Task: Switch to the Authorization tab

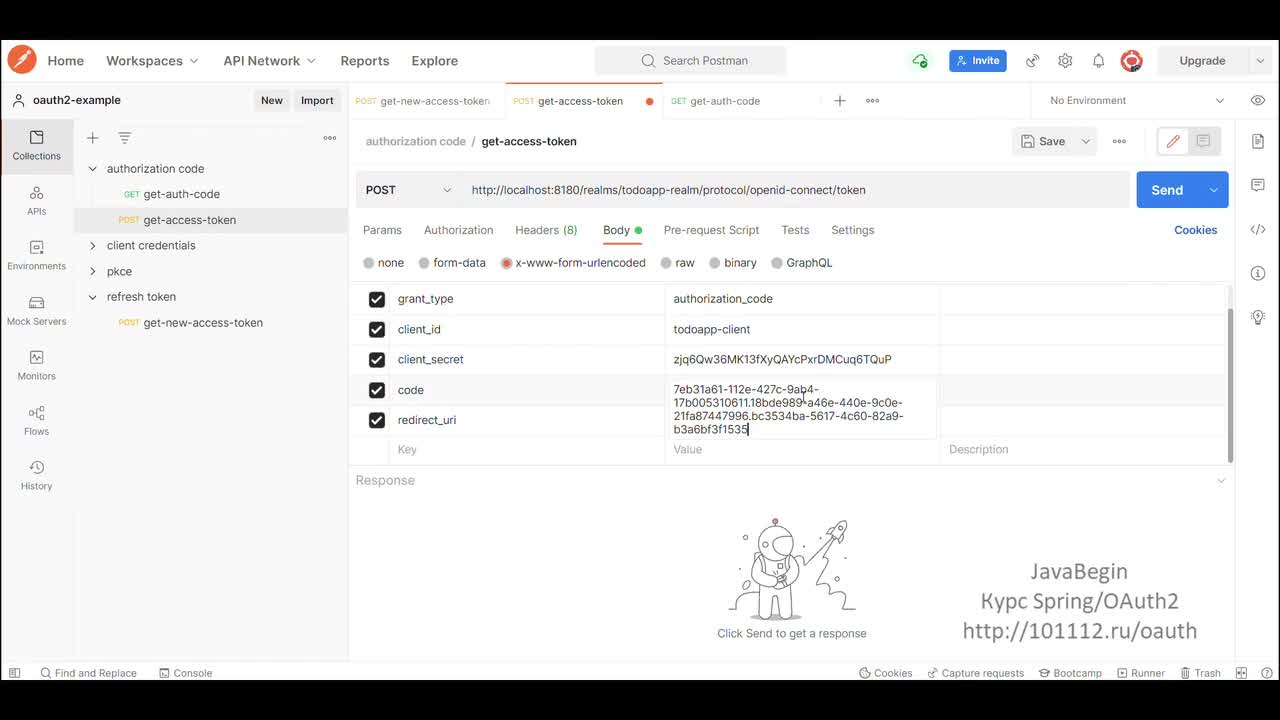Action: pyautogui.click(x=458, y=230)
